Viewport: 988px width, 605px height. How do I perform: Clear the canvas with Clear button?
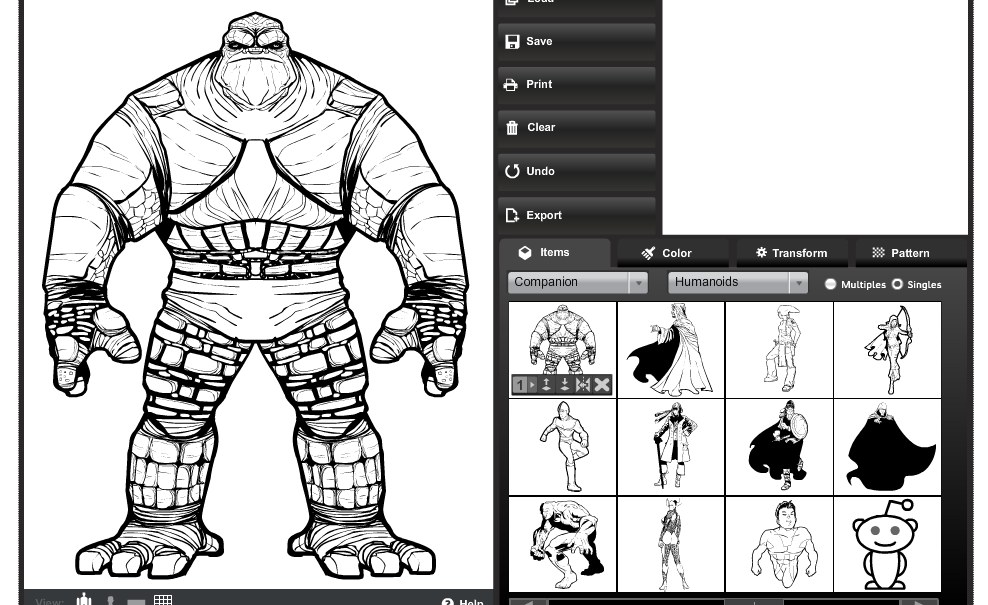pos(577,129)
